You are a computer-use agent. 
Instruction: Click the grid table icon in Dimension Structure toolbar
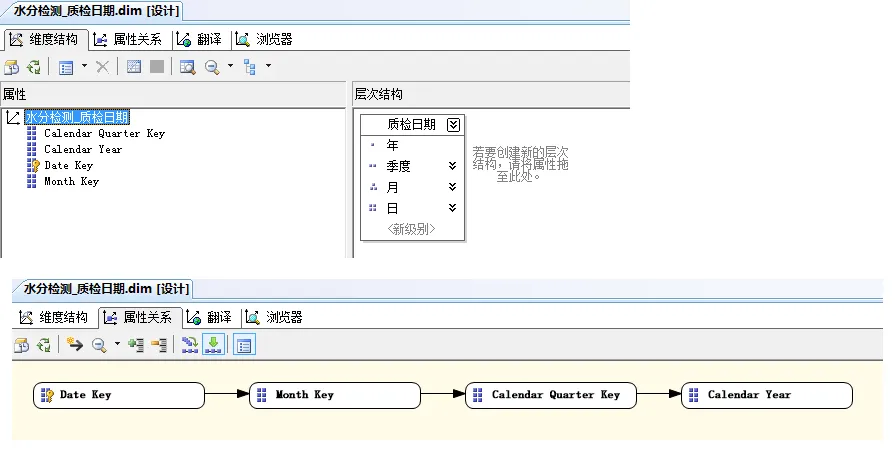click(134, 67)
